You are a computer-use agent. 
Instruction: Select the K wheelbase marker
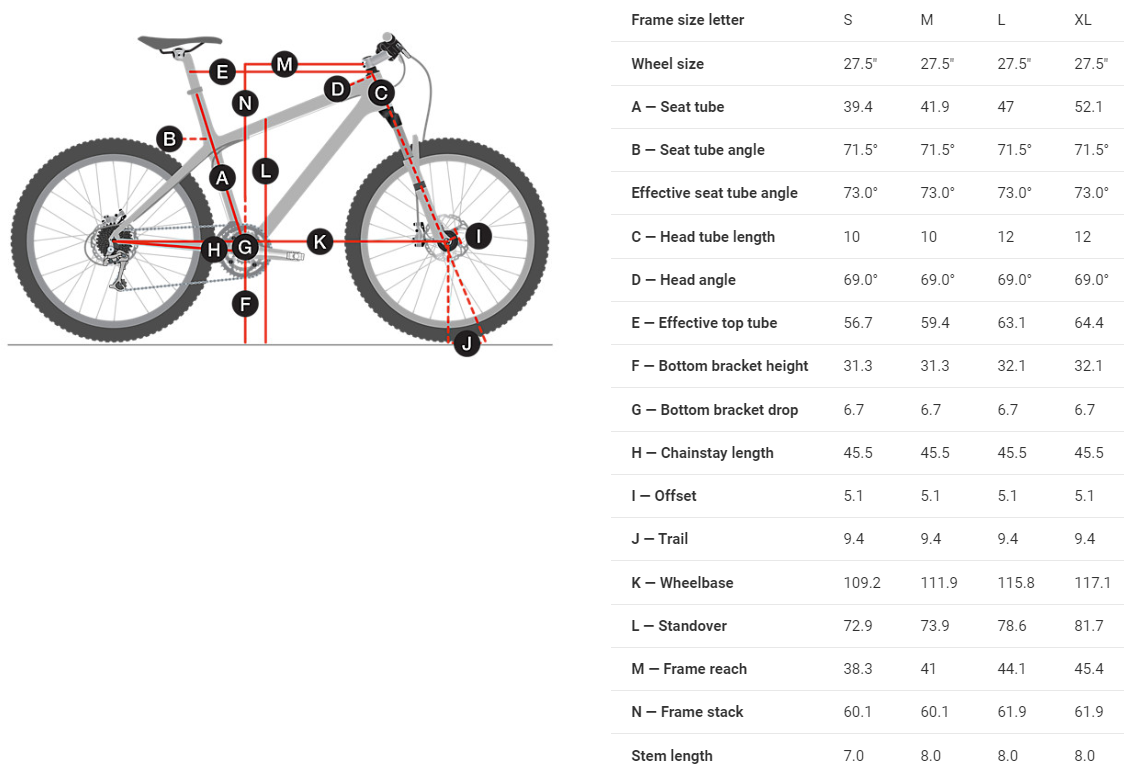(x=319, y=241)
